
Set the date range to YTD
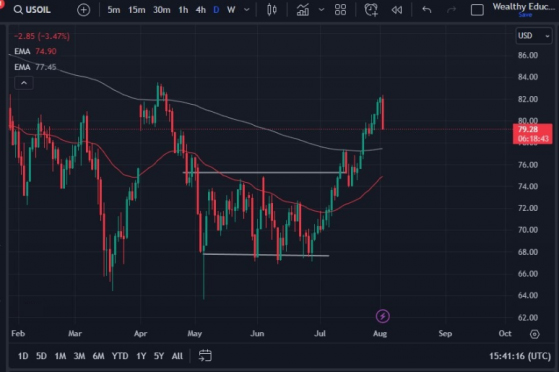(x=120, y=356)
